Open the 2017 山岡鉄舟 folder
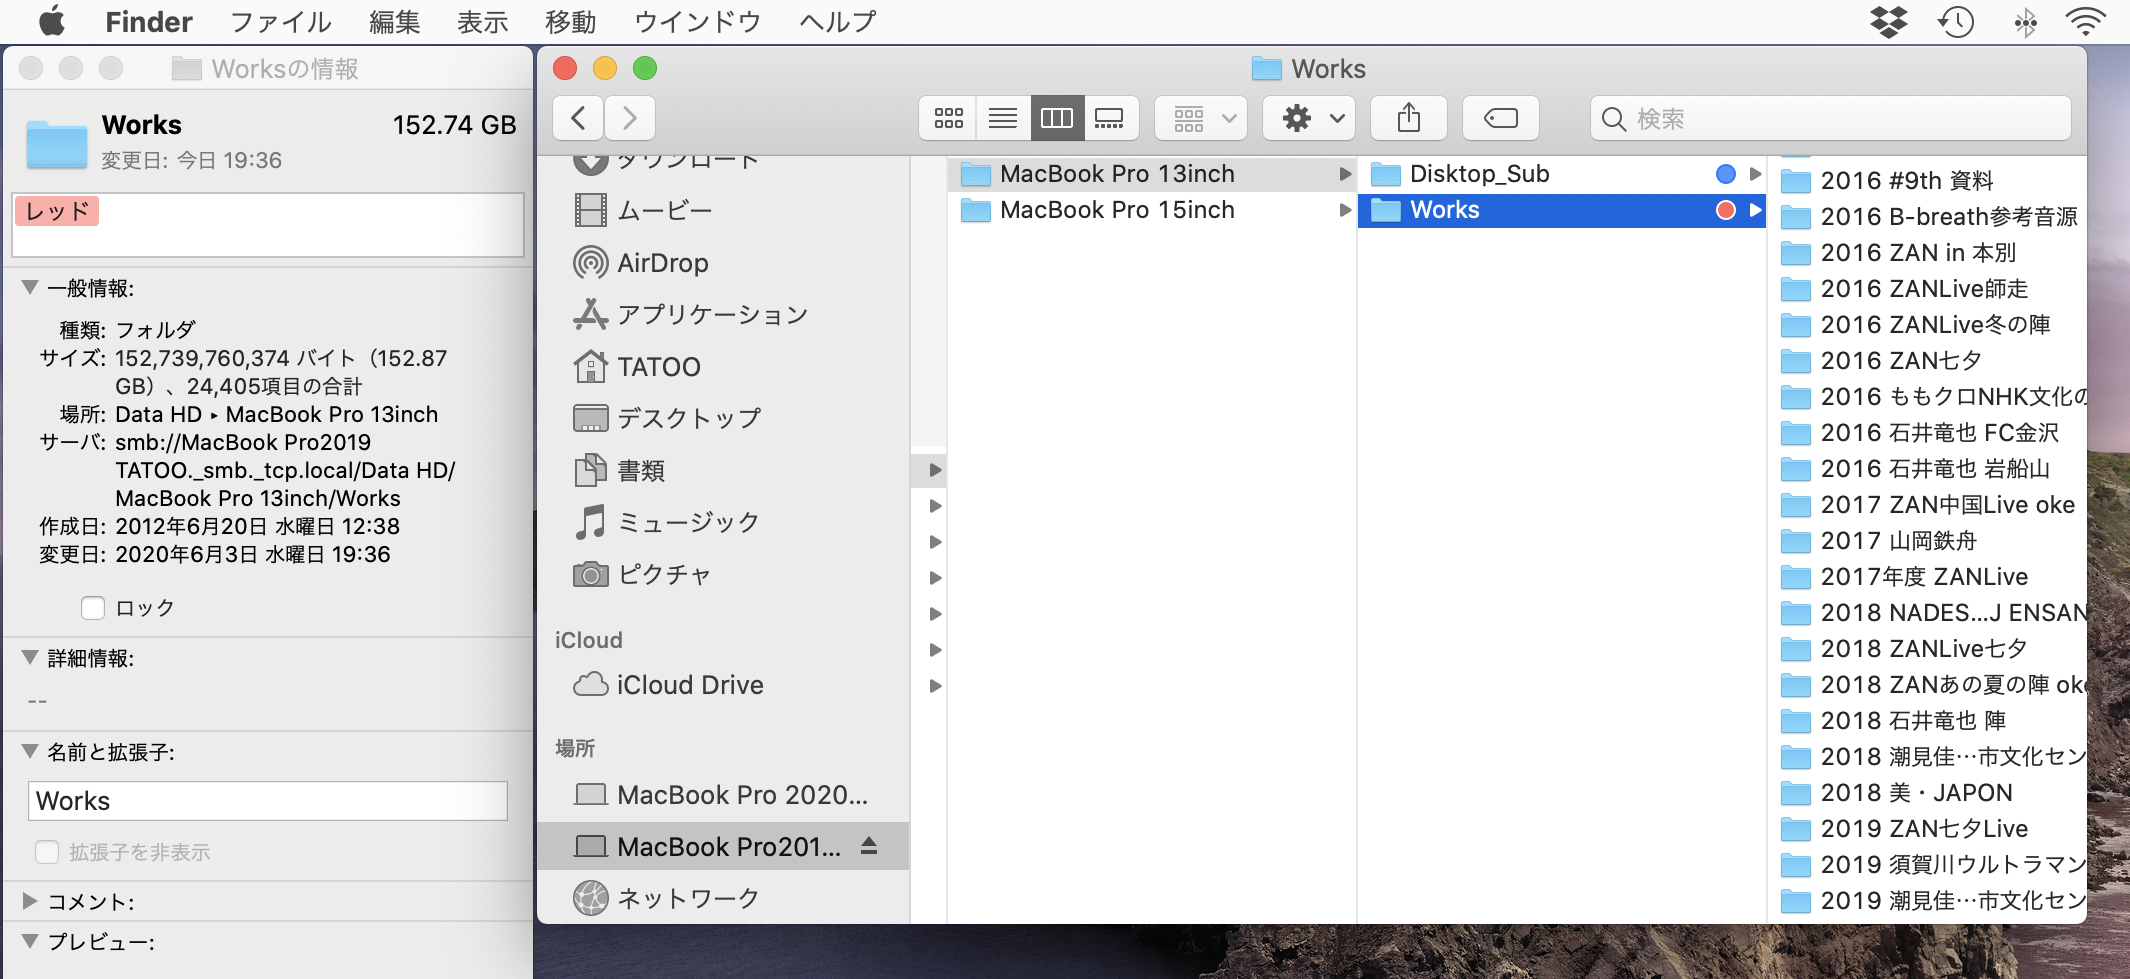2130x979 pixels. coord(1929,541)
